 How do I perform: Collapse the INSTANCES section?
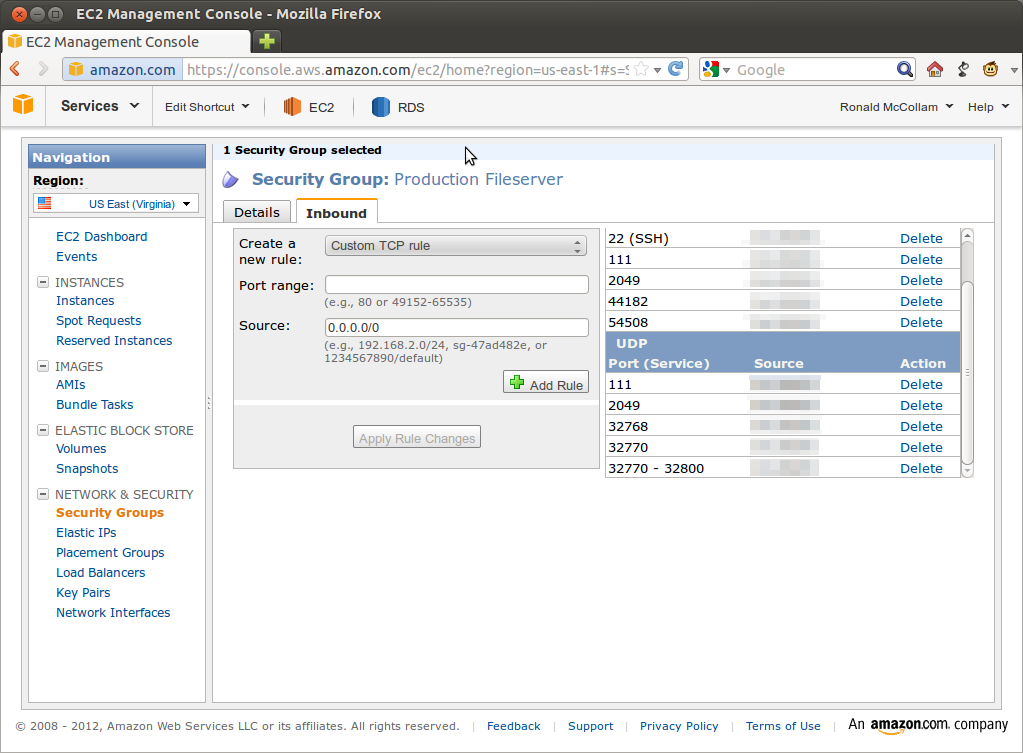[43, 282]
